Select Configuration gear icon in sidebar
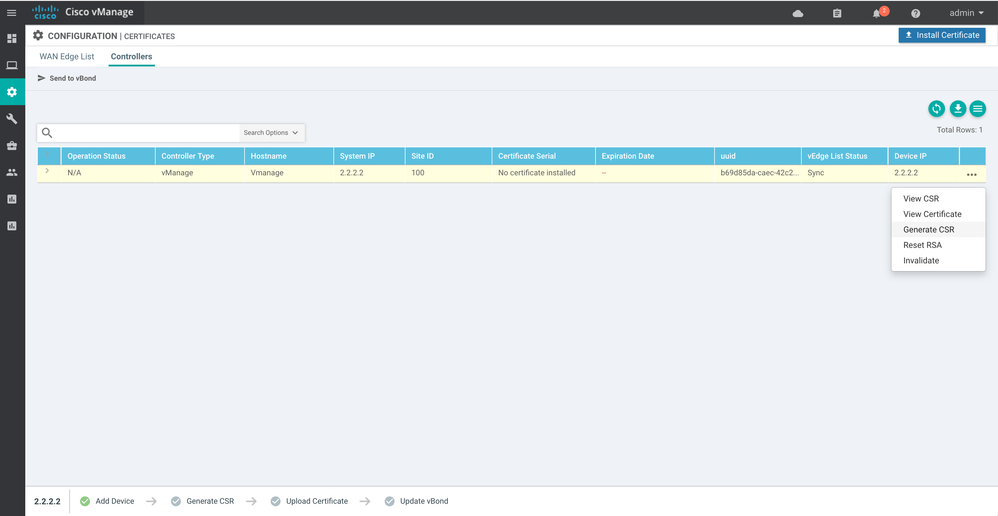This screenshot has height=516, width=998. point(11,92)
